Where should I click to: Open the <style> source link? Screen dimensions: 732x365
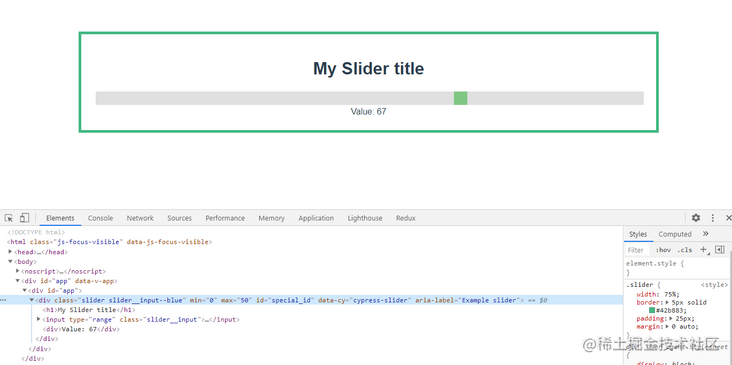point(714,284)
